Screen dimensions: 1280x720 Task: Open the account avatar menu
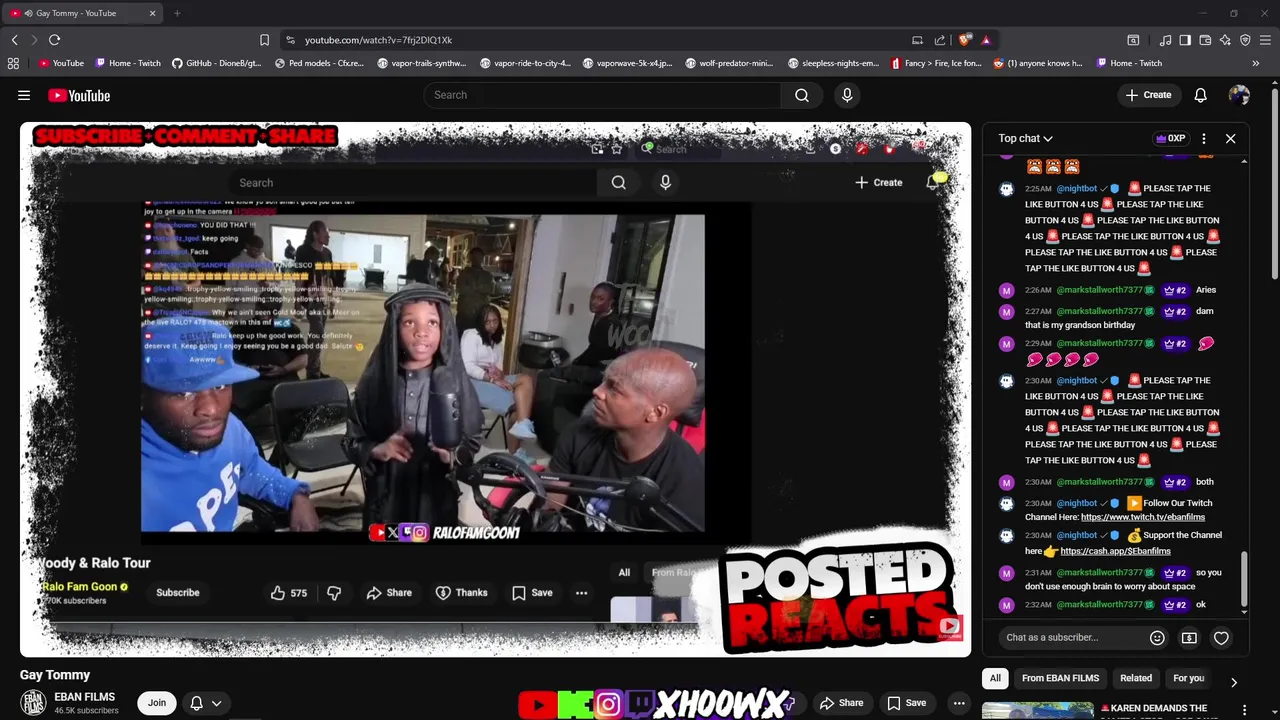(1239, 95)
